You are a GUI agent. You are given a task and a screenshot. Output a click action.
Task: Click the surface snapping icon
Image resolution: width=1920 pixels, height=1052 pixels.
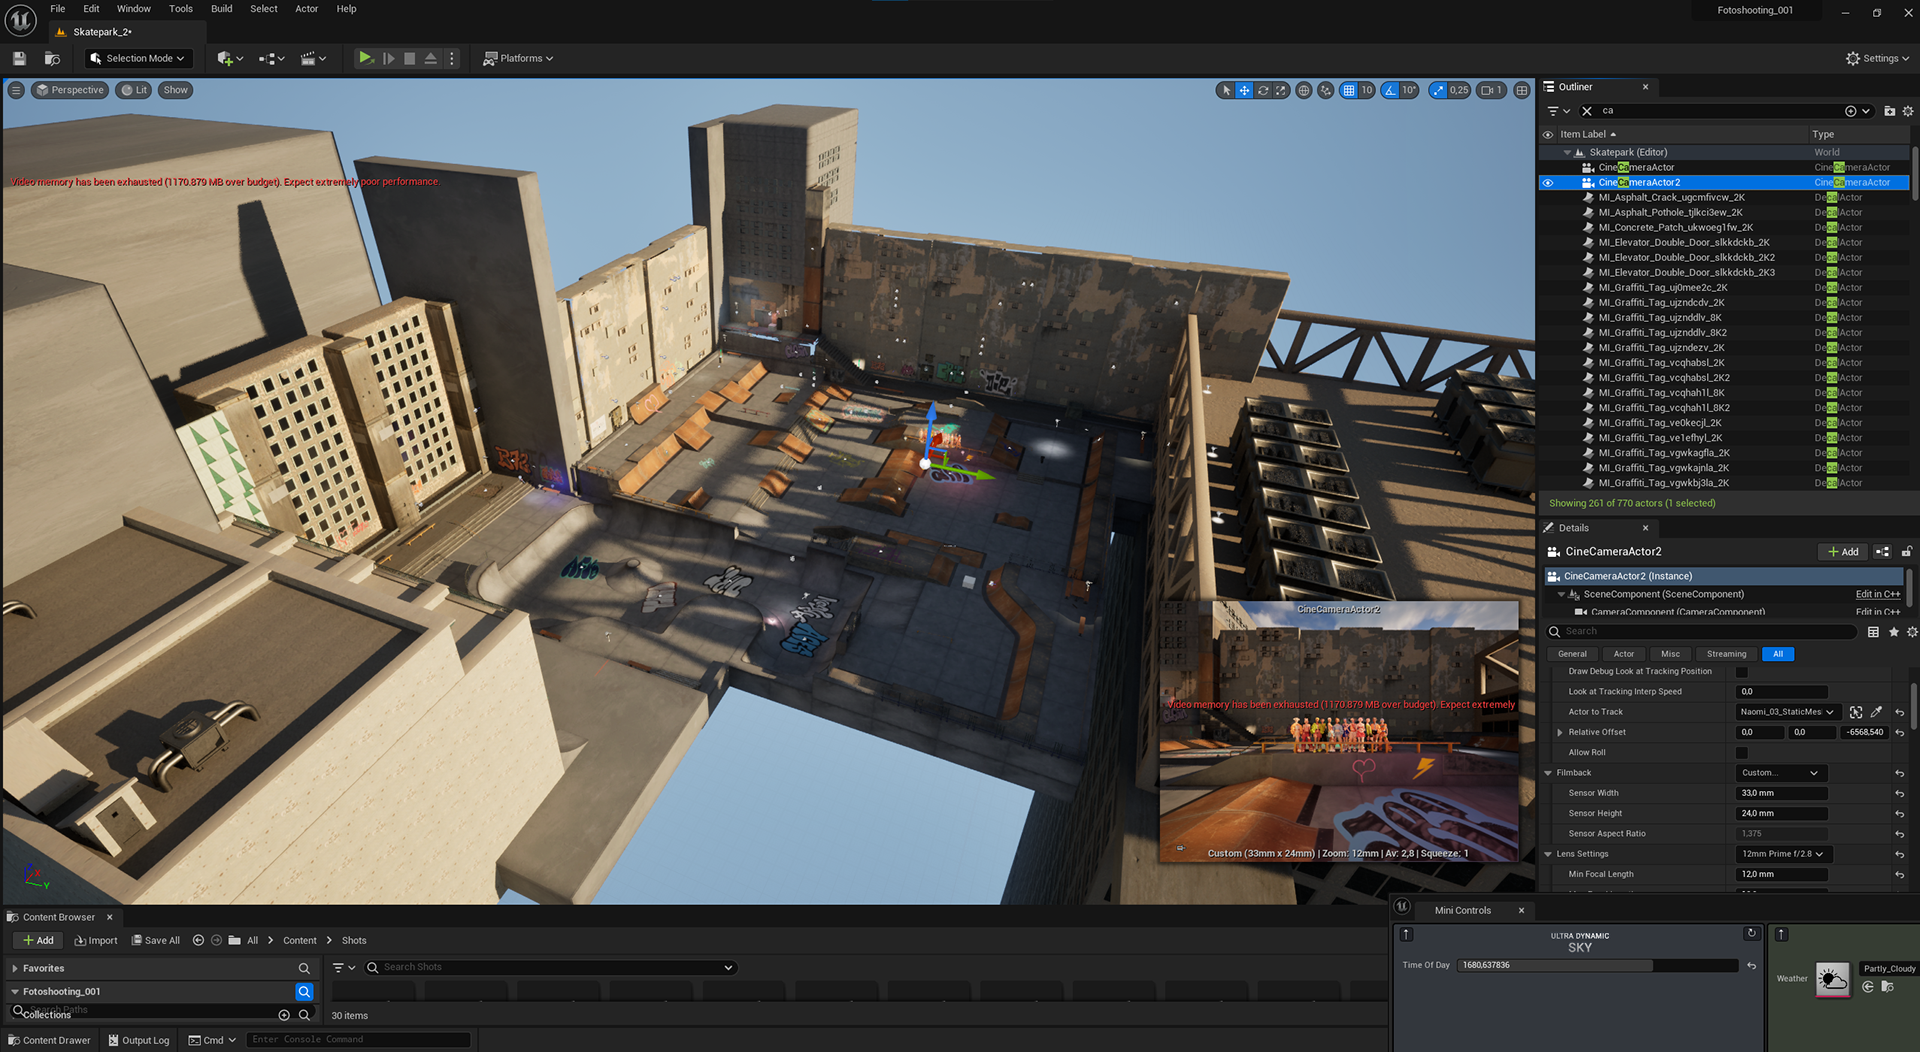(1326, 90)
